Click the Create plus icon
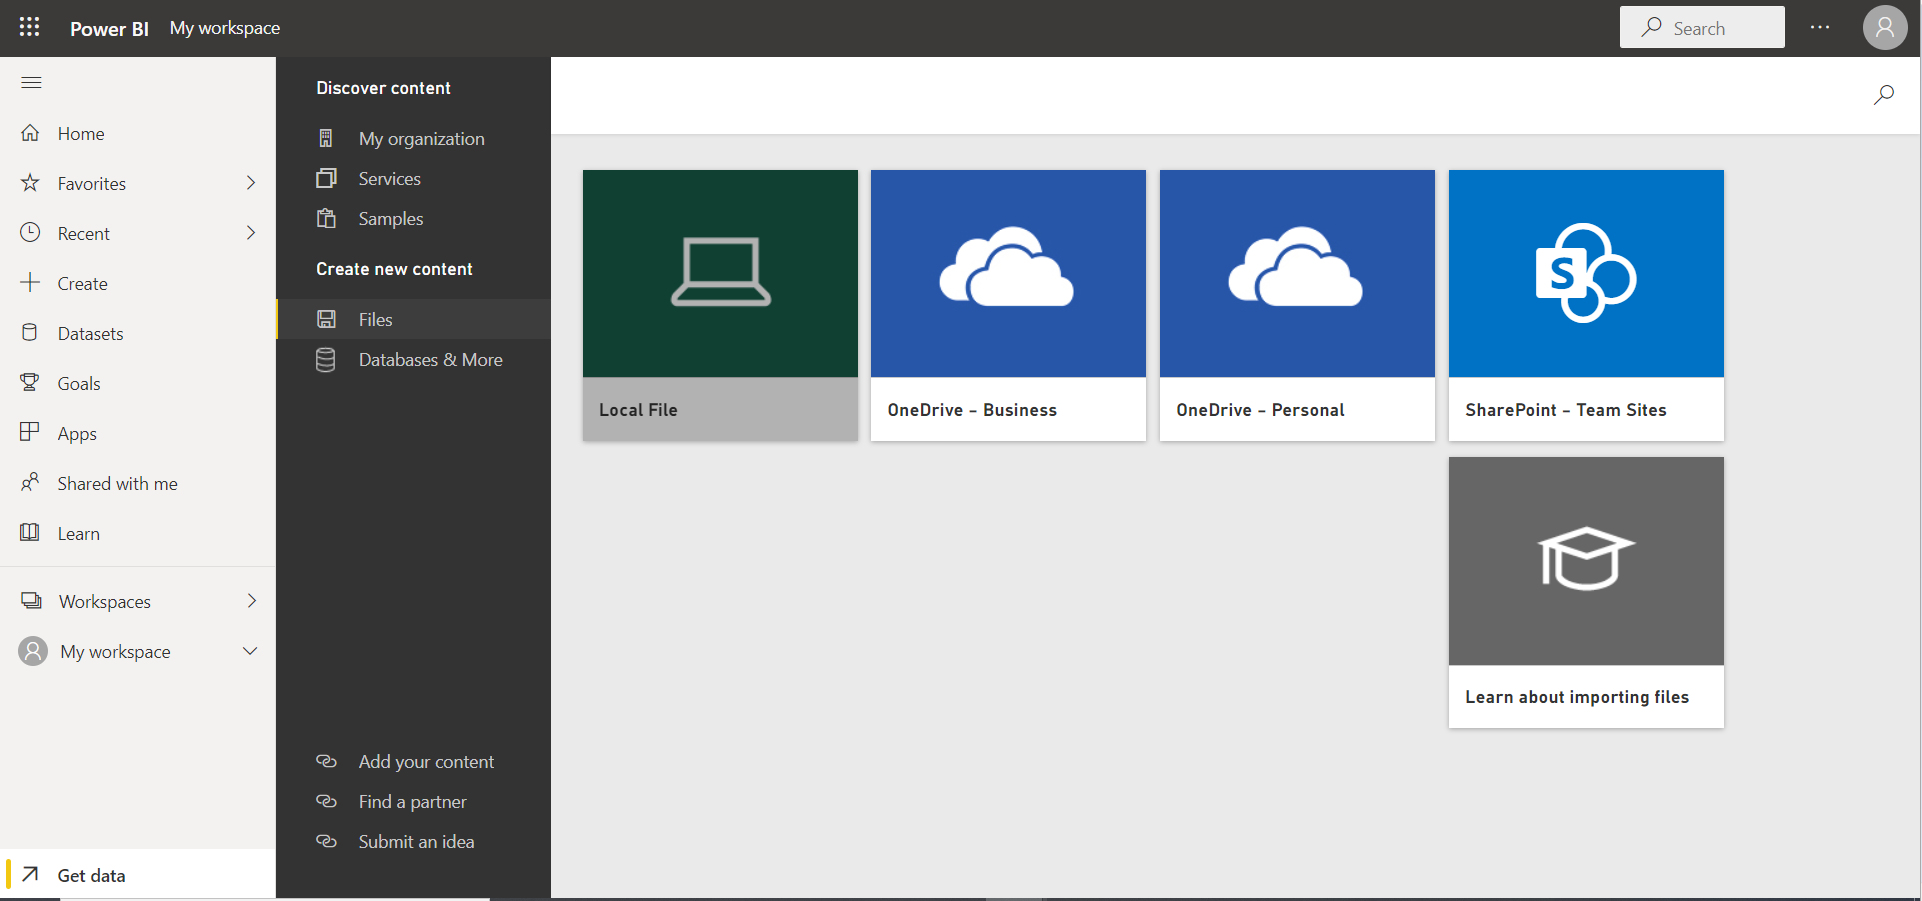Viewport: 1922px width, 901px height. pos(31,282)
